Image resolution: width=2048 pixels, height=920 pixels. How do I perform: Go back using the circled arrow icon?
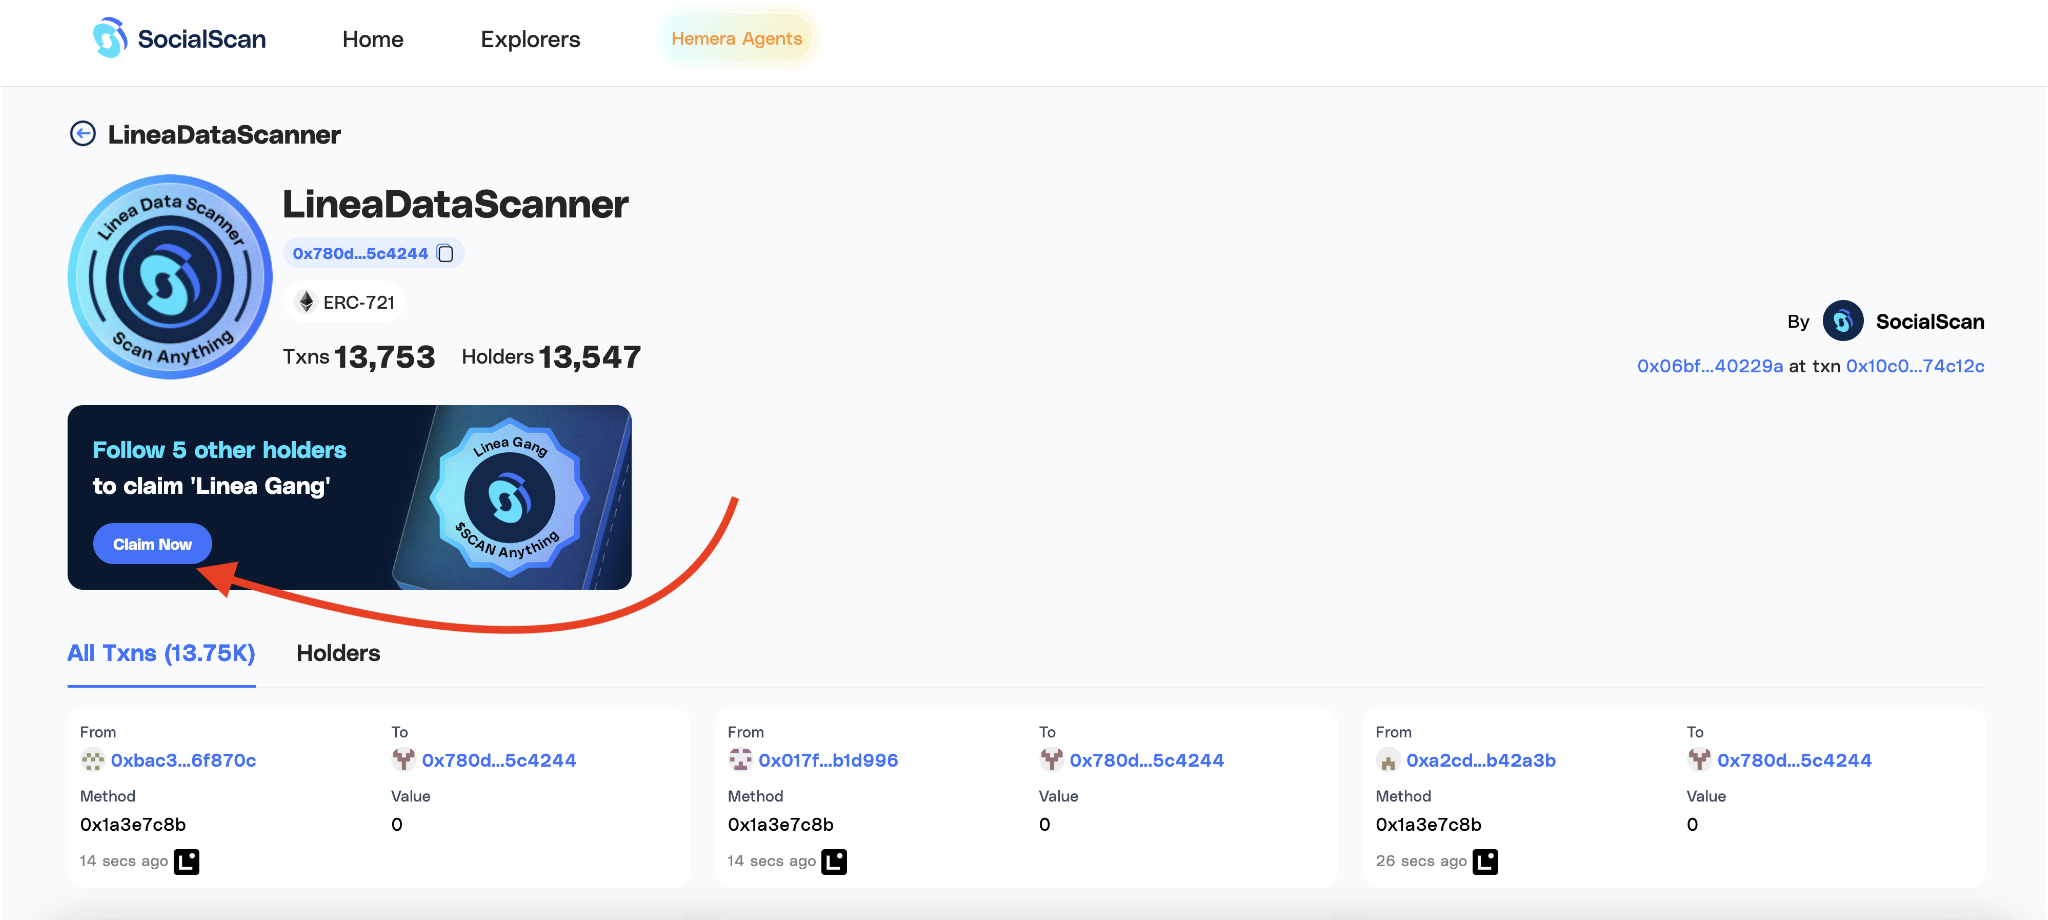point(83,134)
